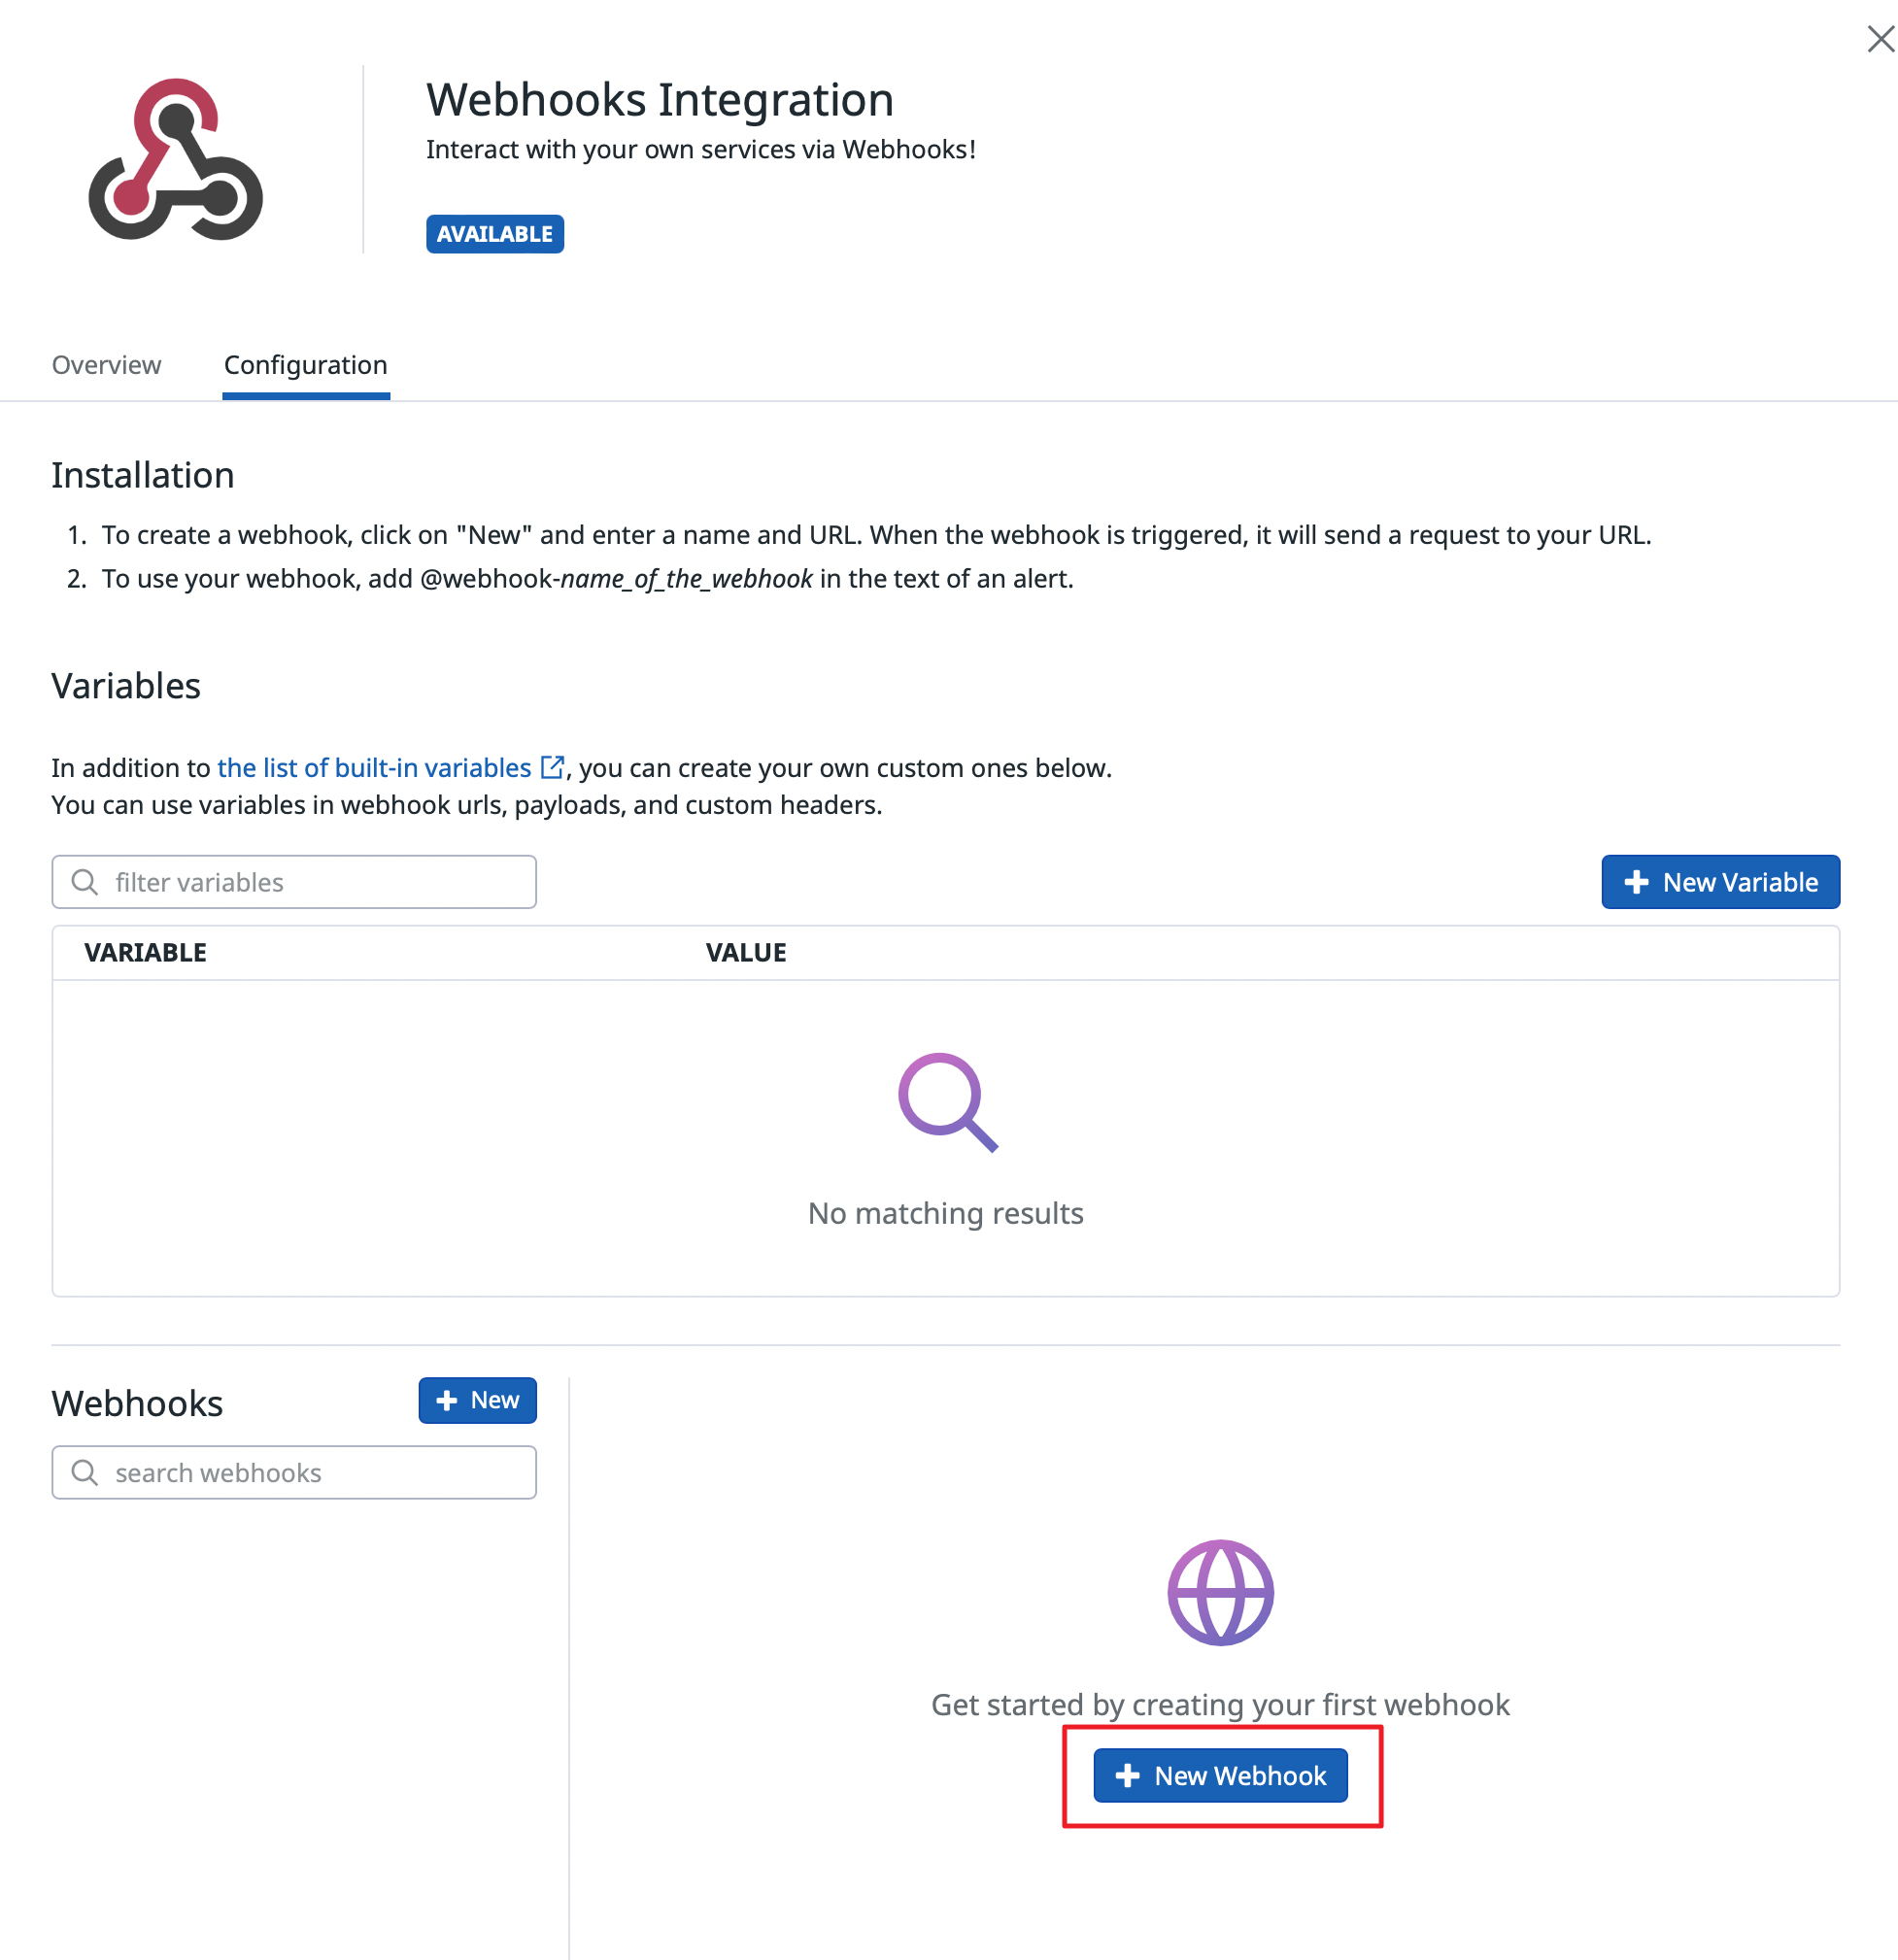Click the New button beside Webhooks heading
The image size is (1898, 1960).
click(477, 1400)
